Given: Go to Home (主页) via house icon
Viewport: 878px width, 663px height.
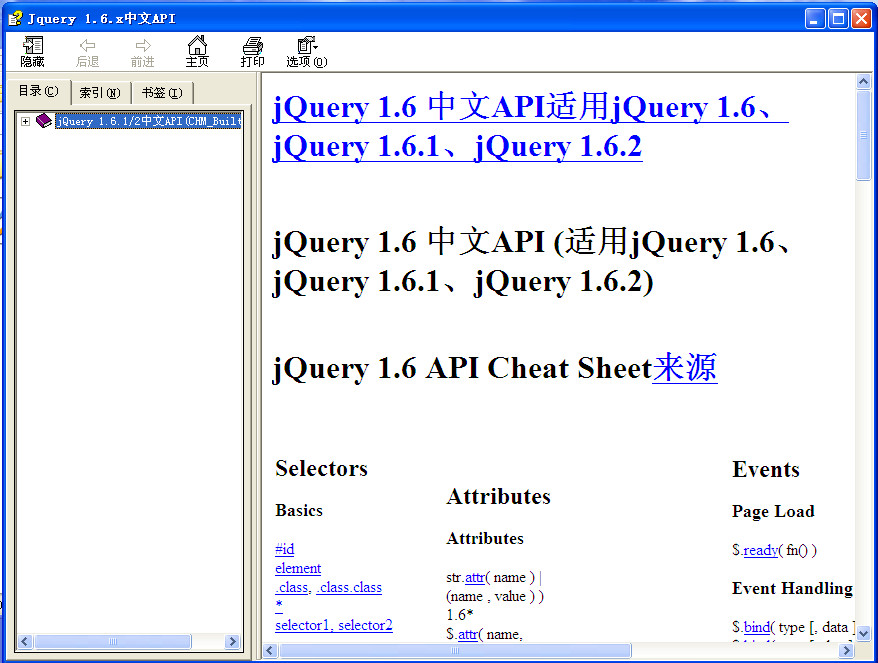Looking at the screenshot, I should pyautogui.click(x=197, y=45).
